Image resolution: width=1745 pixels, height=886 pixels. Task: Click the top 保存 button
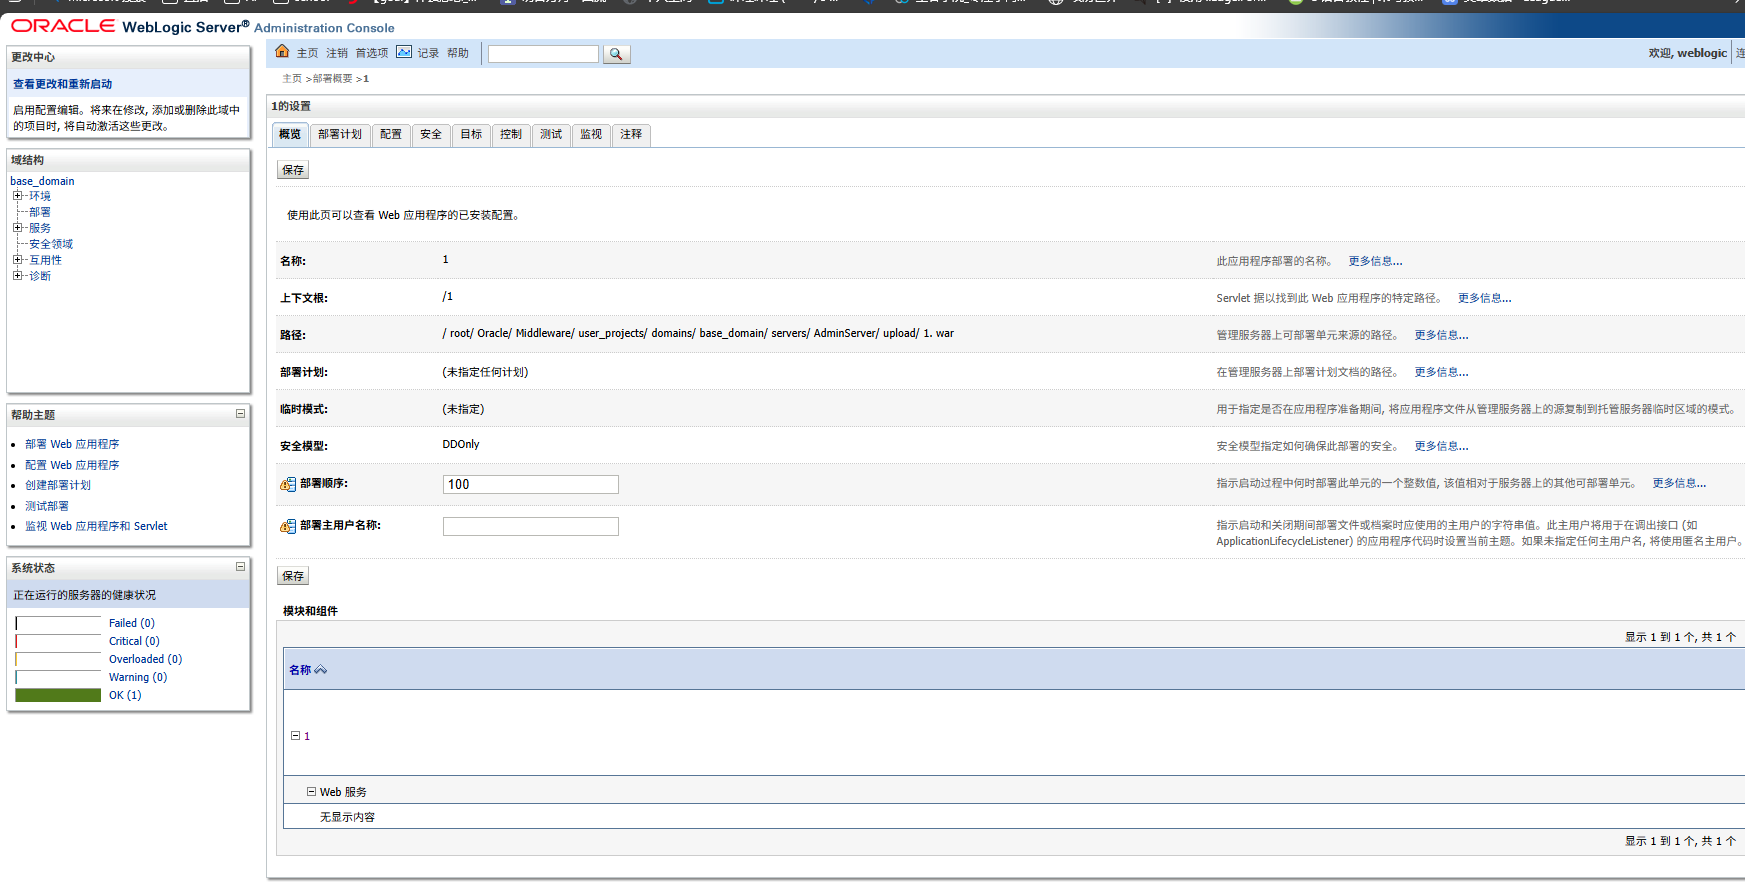coord(293,170)
